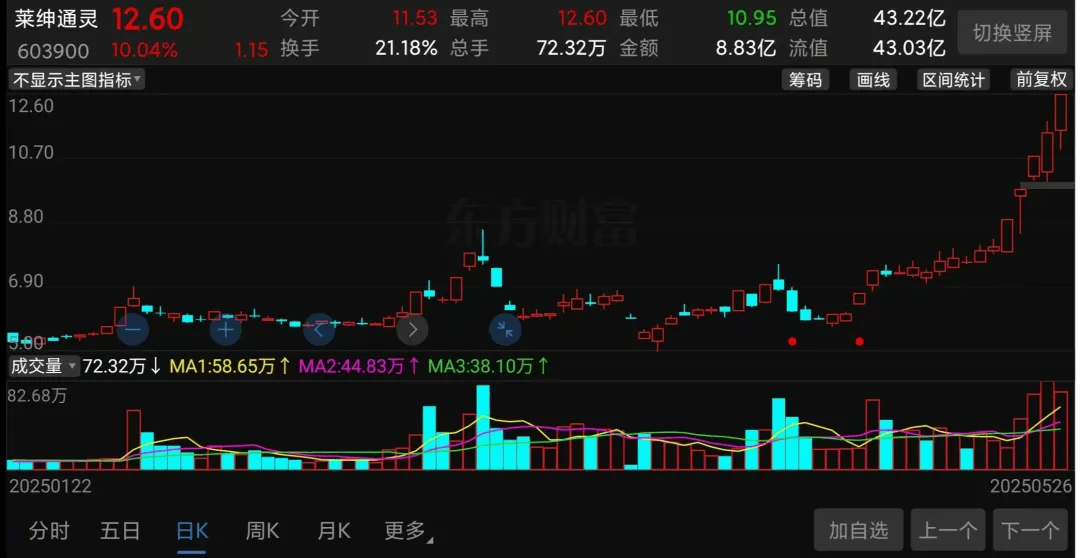Switch to the 分时 tab
The height and width of the screenshot is (558, 1080).
coord(49,530)
